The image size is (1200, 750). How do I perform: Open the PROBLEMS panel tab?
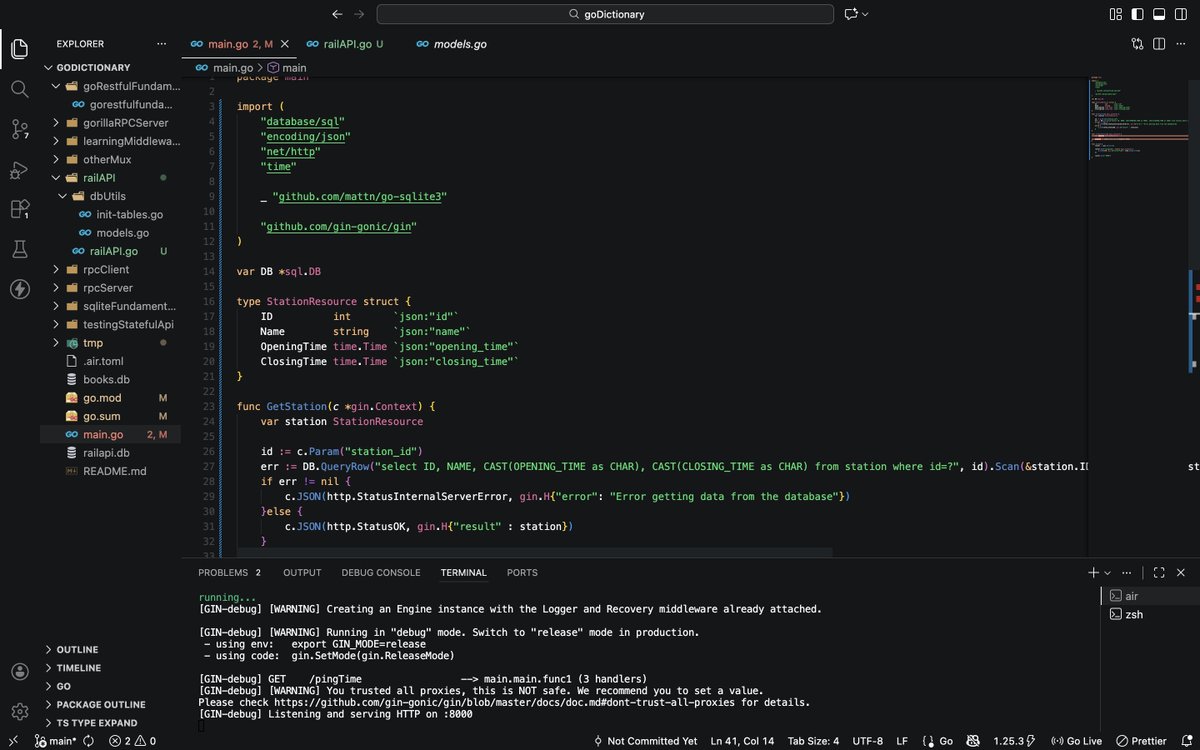pos(229,573)
